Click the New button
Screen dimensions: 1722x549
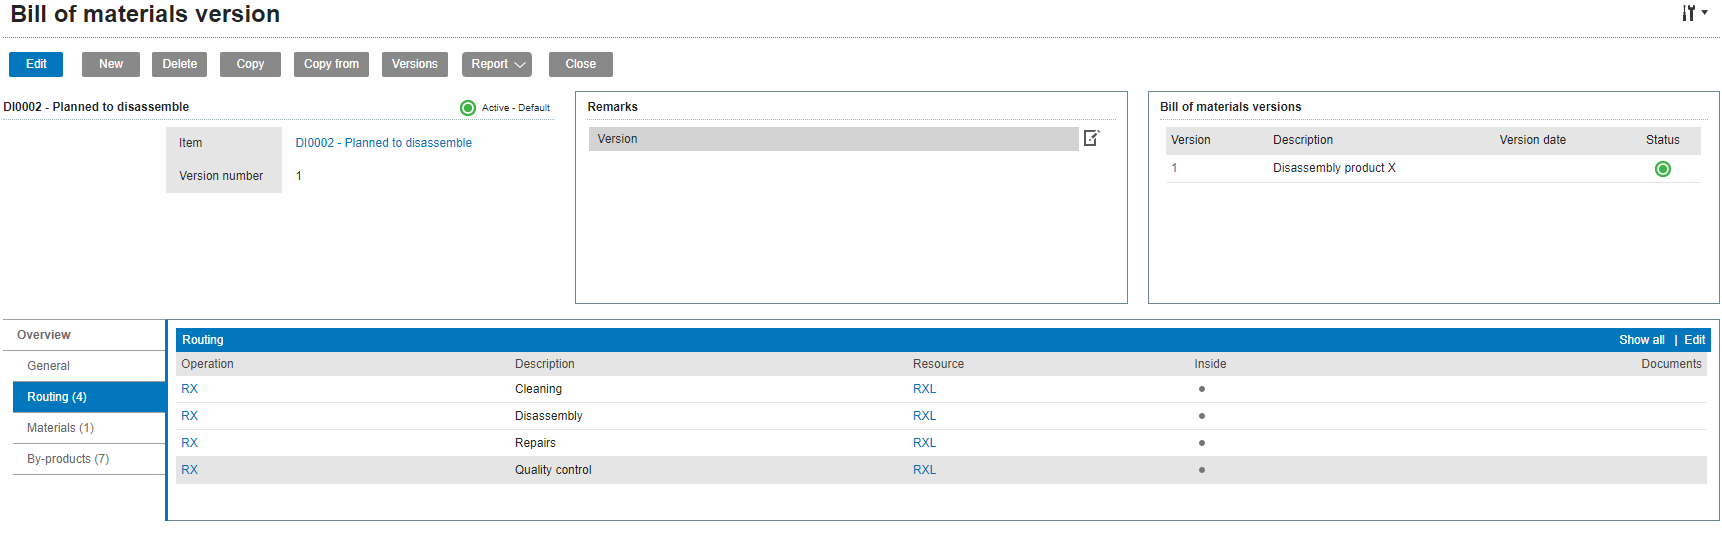pos(110,64)
